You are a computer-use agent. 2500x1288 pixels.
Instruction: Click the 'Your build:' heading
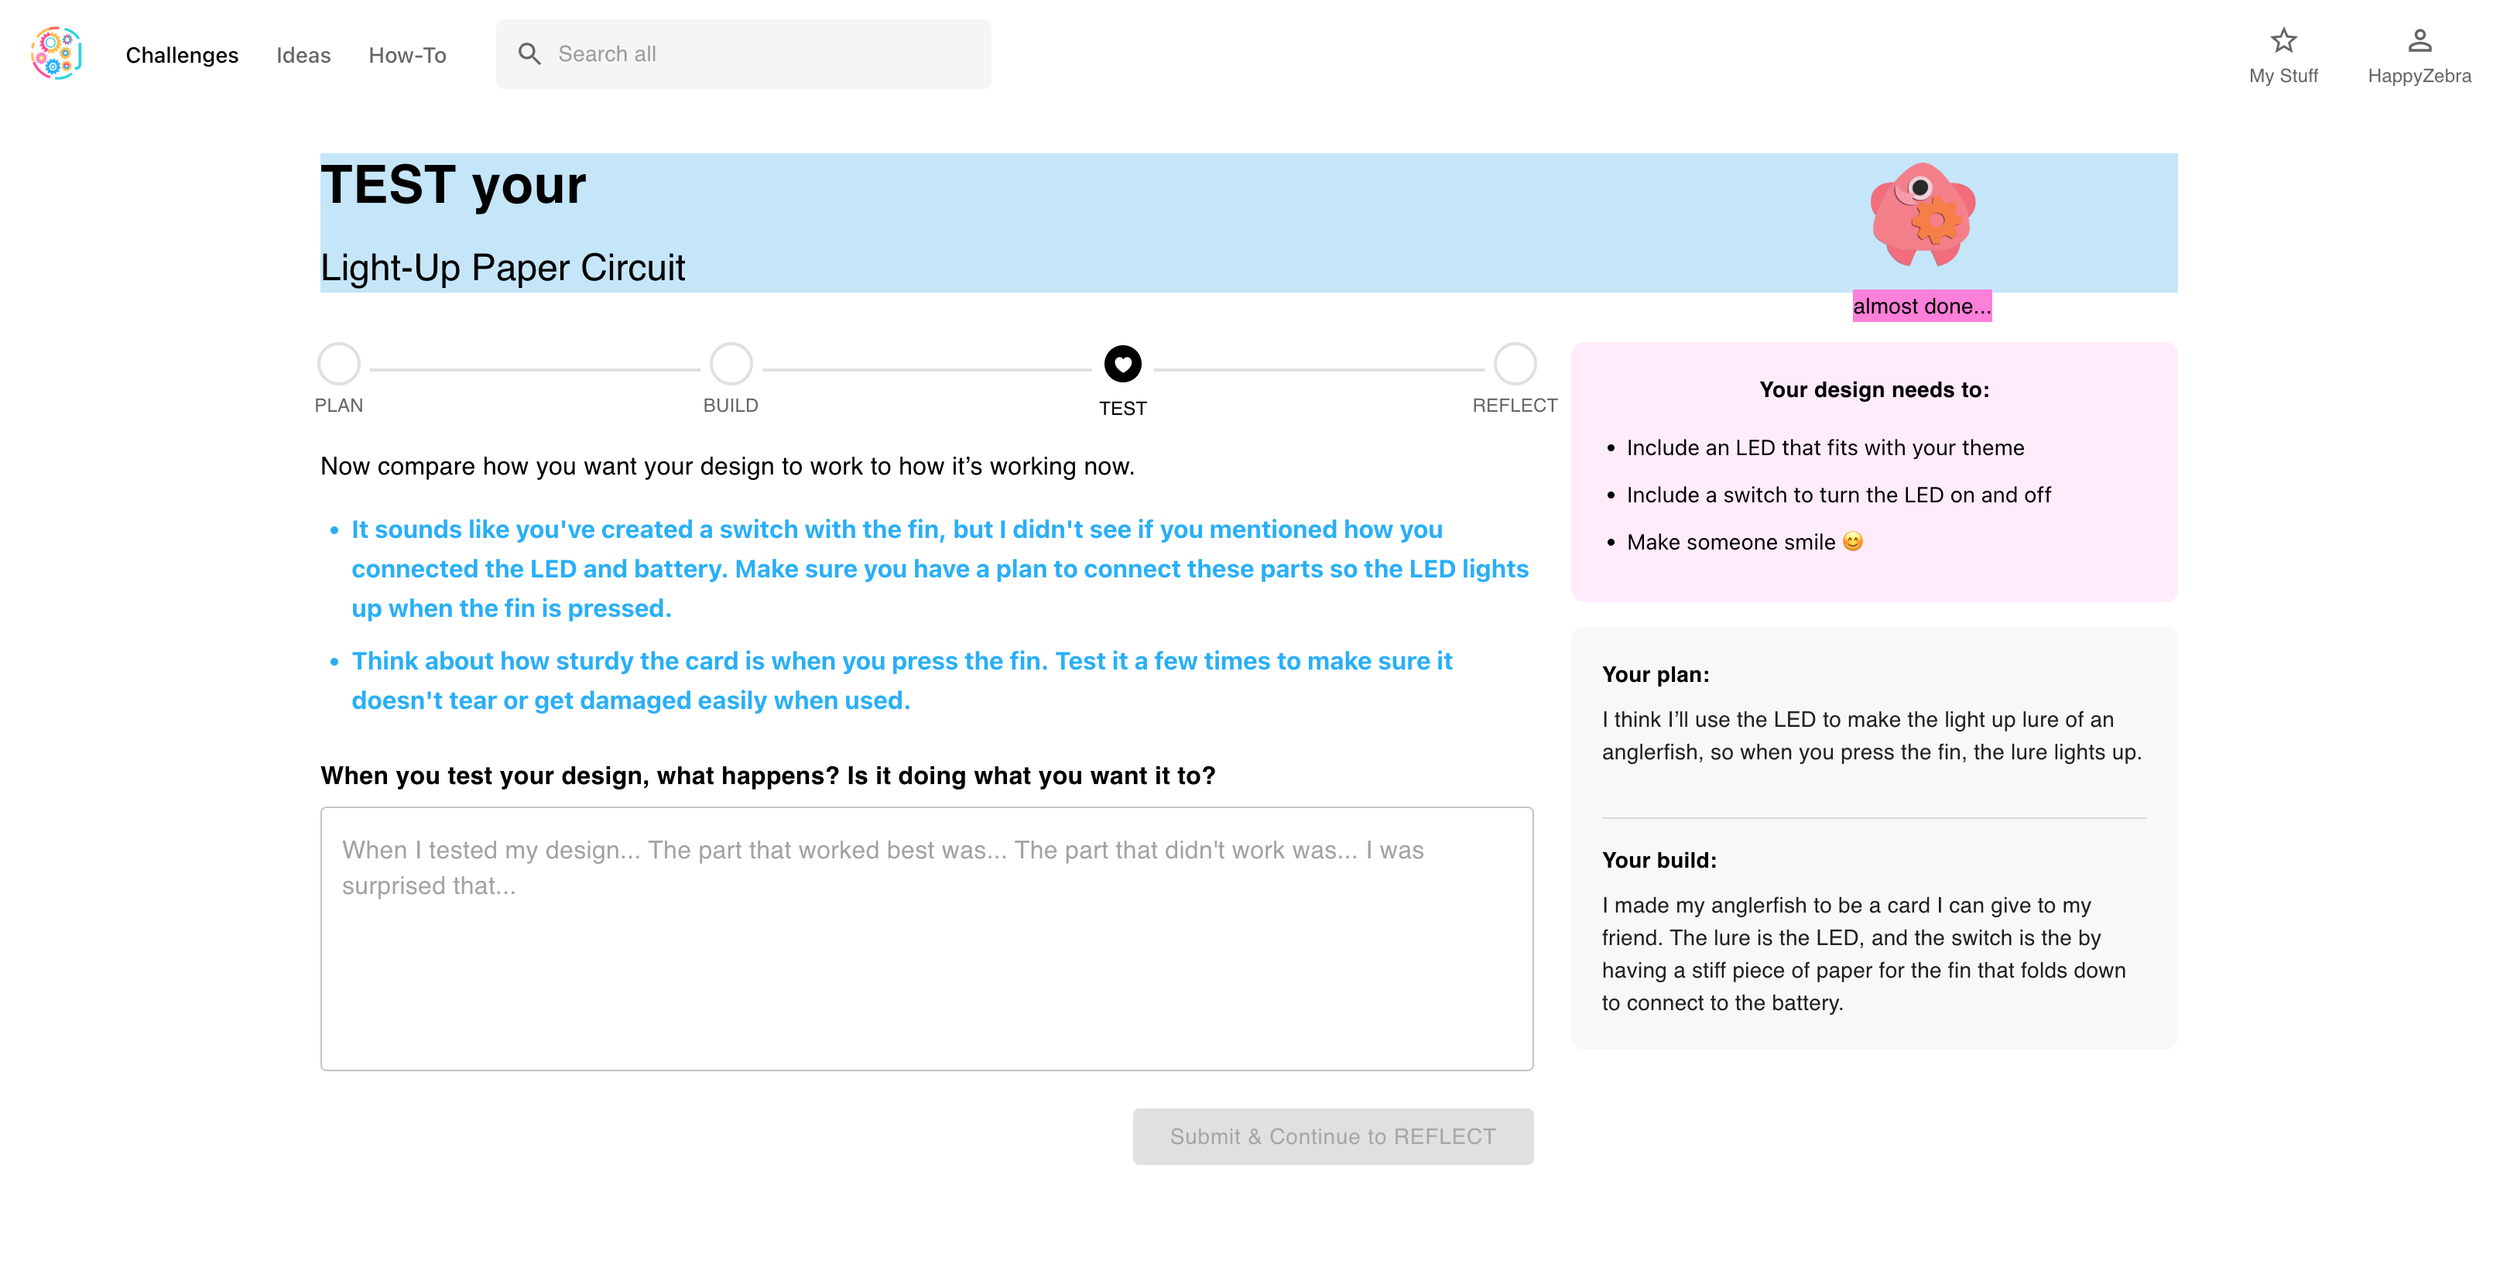point(1659,861)
